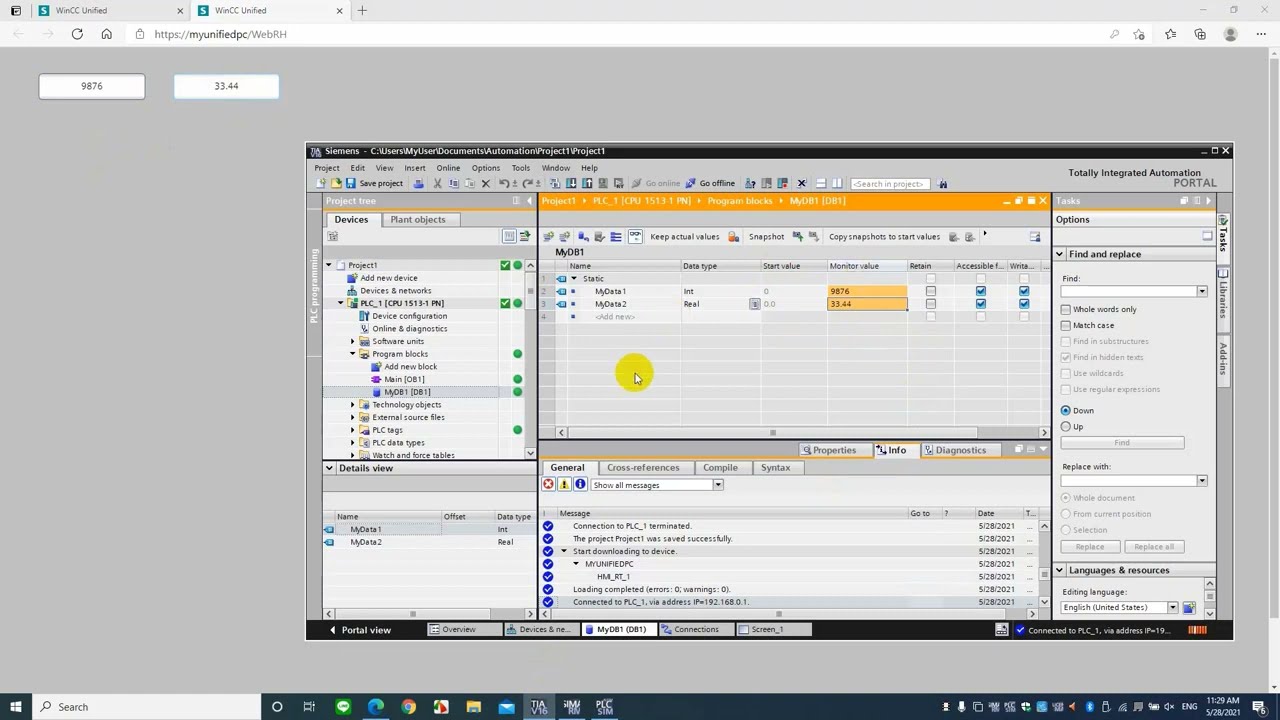Image resolution: width=1280 pixels, height=720 pixels.
Task: Switch to Plant objects tab
Action: (x=418, y=220)
